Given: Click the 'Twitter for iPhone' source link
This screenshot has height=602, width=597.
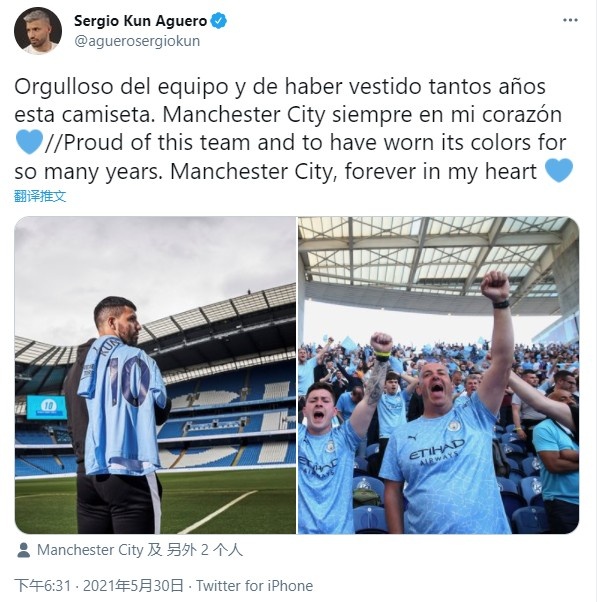Looking at the screenshot, I should click(x=255, y=585).
